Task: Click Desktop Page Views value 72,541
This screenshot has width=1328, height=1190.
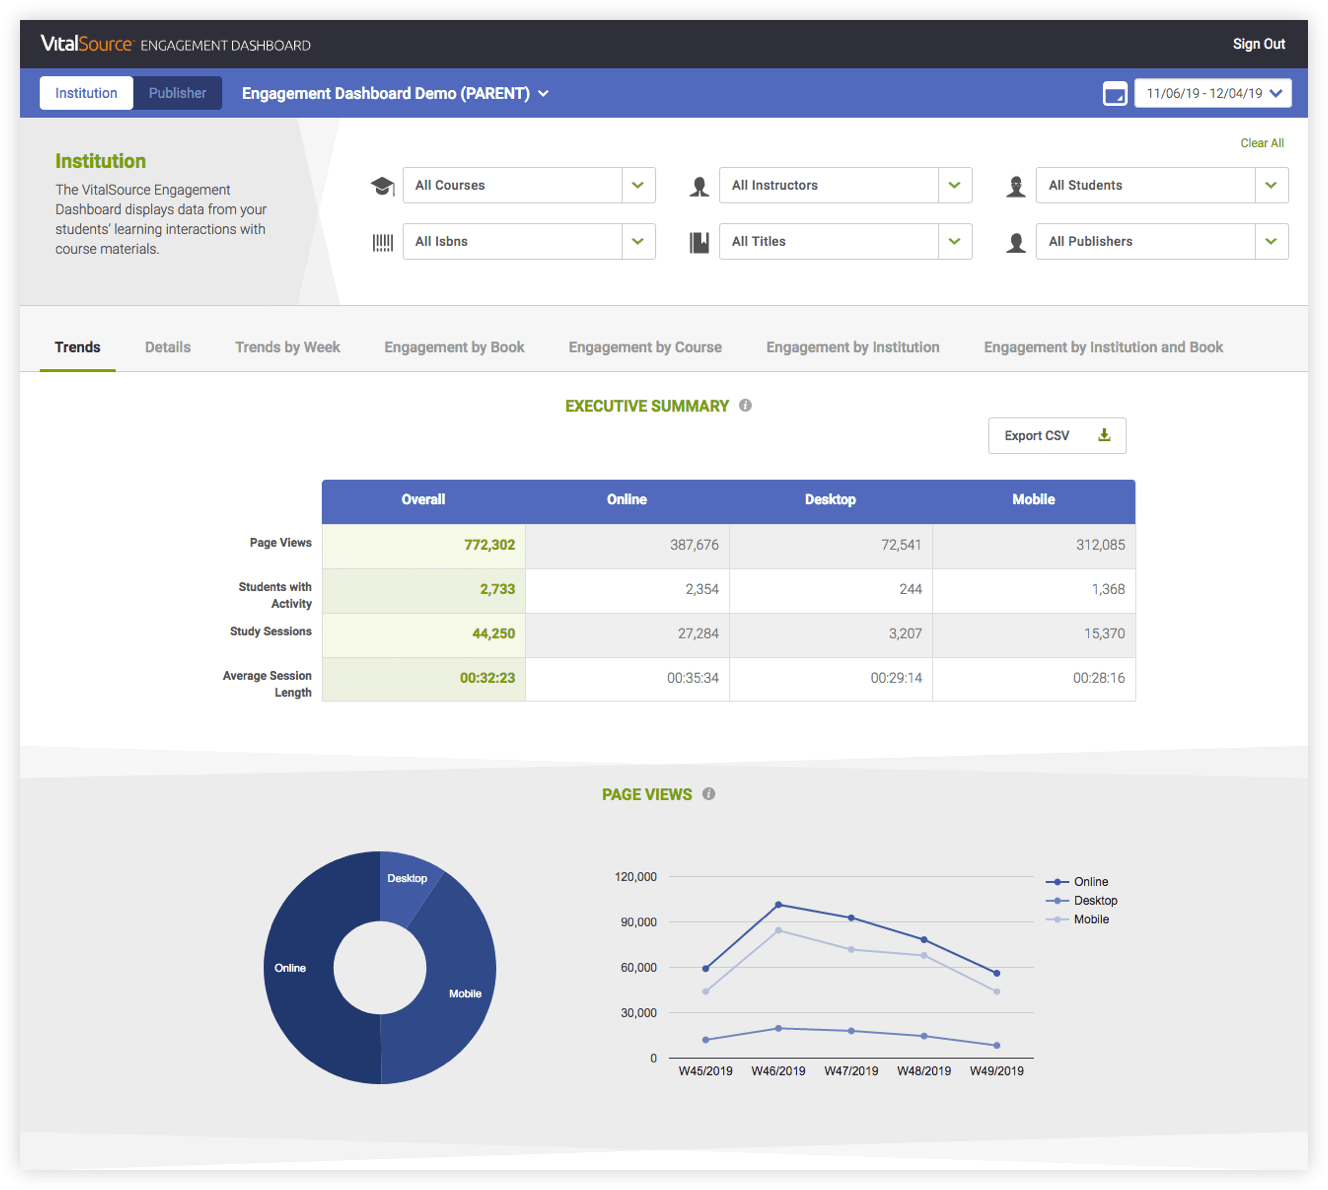Action: click(x=901, y=545)
